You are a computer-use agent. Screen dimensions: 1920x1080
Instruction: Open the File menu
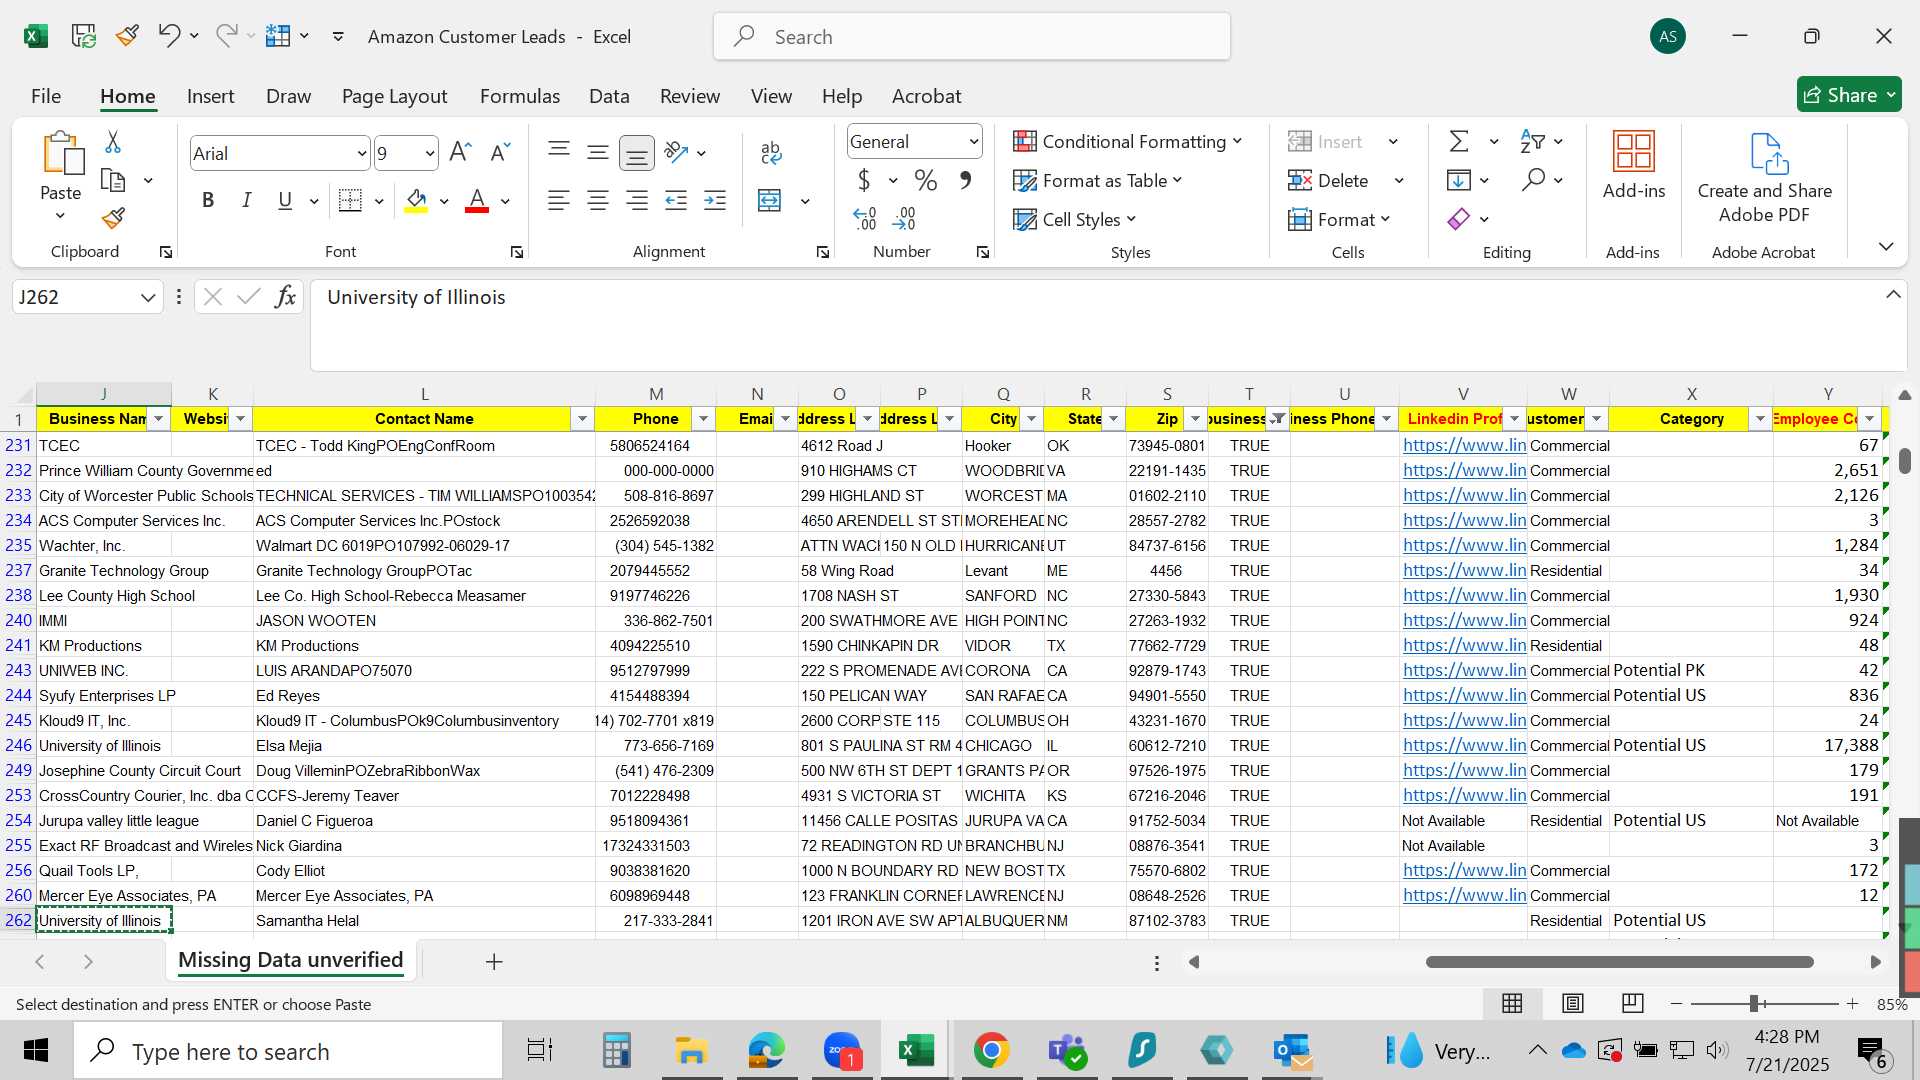46,96
